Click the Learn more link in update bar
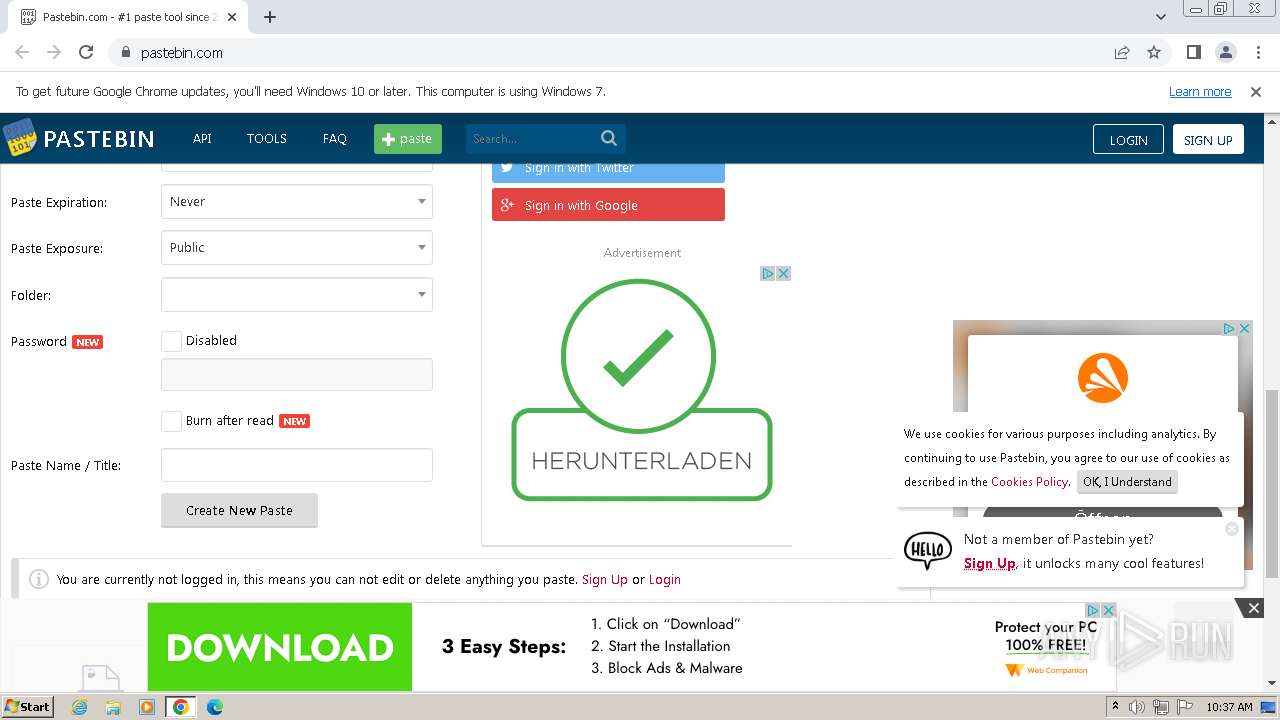The height and width of the screenshot is (720, 1280). [x=1200, y=91]
